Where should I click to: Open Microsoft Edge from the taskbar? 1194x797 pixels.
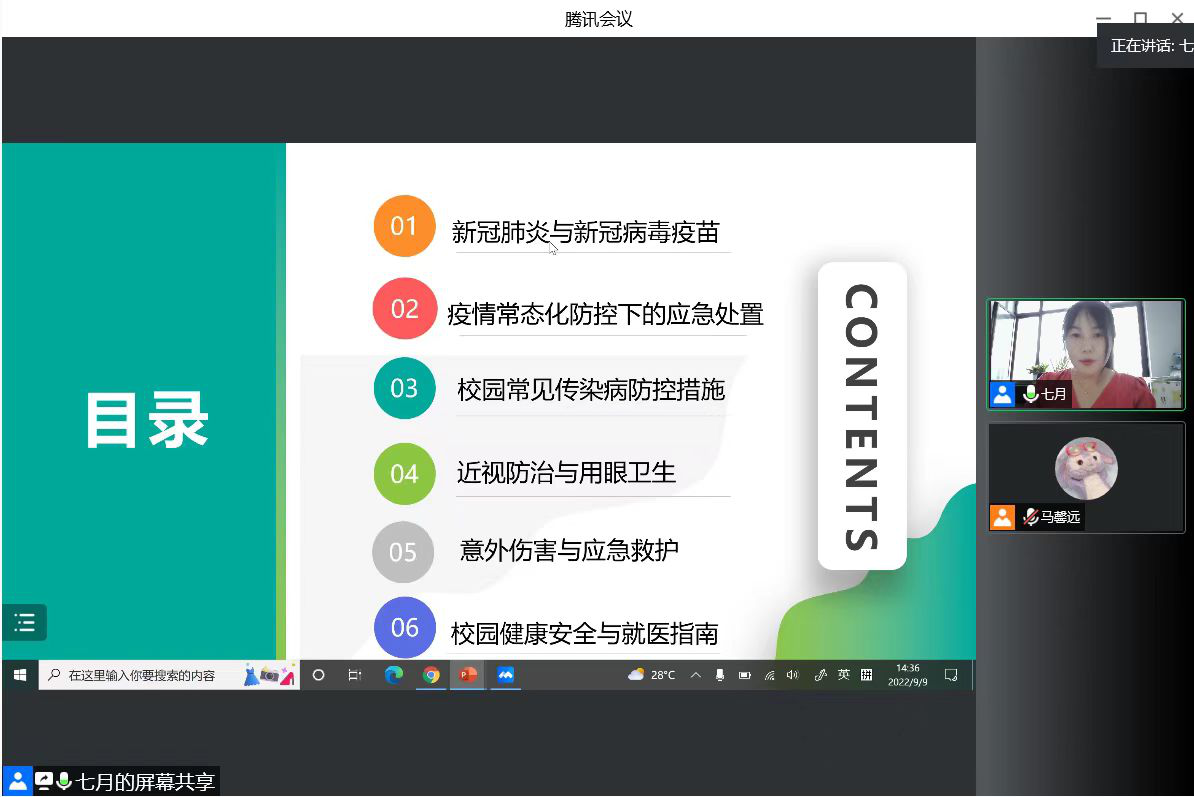click(394, 675)
